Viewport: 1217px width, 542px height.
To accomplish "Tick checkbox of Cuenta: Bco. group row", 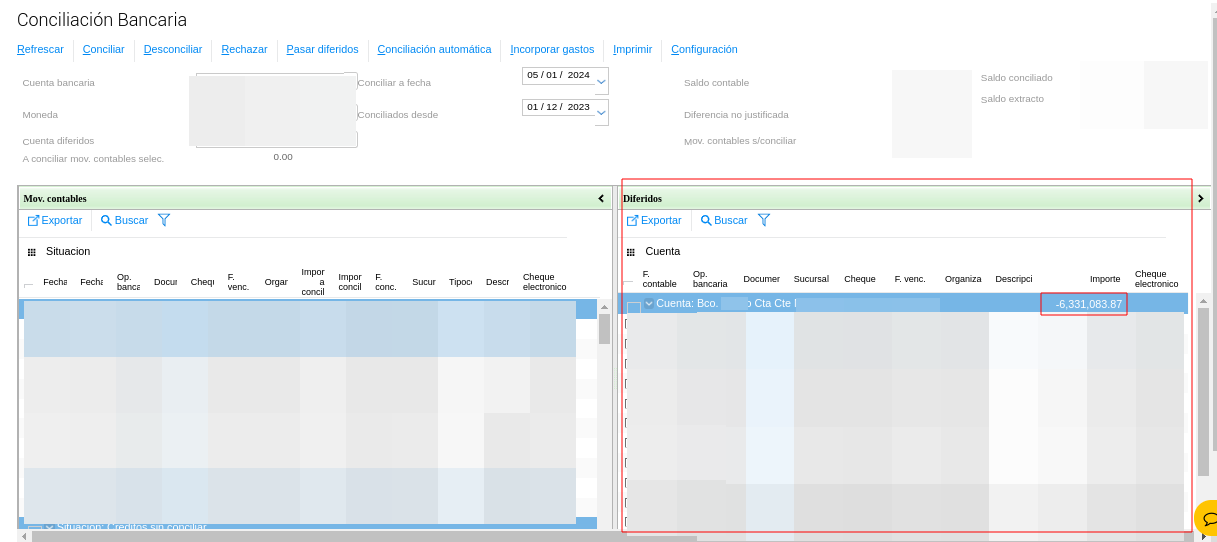I will coord(633,307).
